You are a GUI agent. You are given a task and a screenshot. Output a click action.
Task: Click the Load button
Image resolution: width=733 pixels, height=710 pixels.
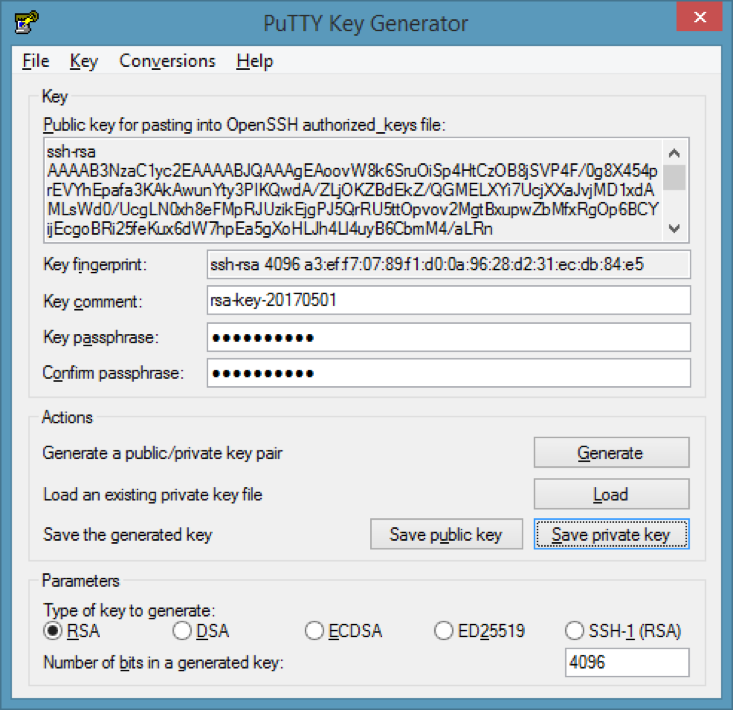[x=611, y=494]
